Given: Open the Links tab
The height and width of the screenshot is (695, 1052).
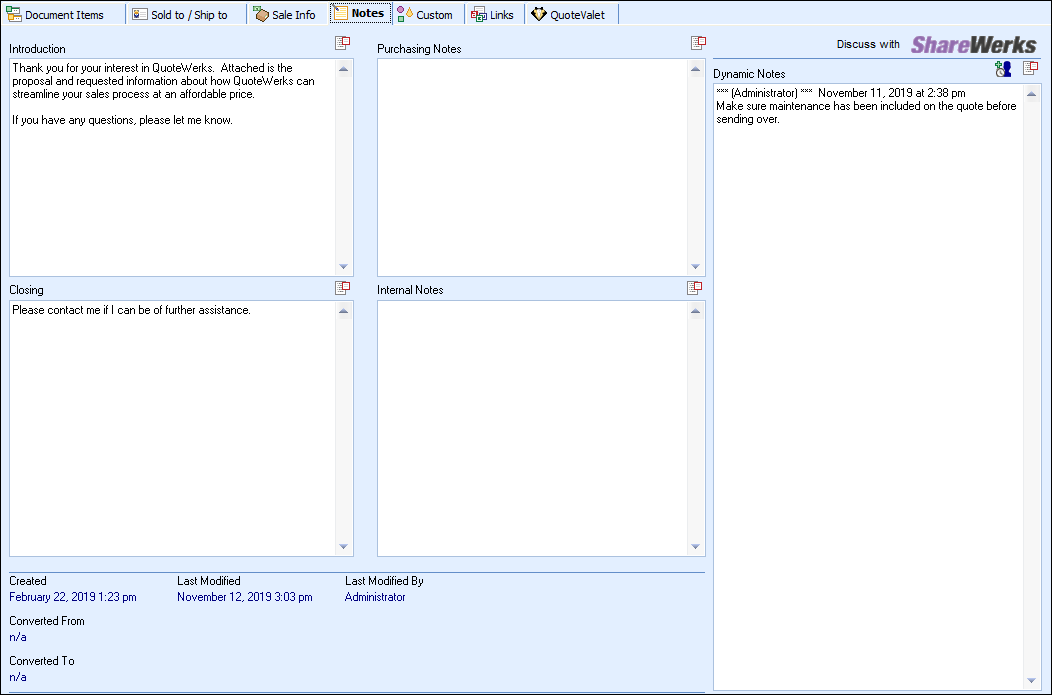Looking at the screenshot, I should [493, 15].
